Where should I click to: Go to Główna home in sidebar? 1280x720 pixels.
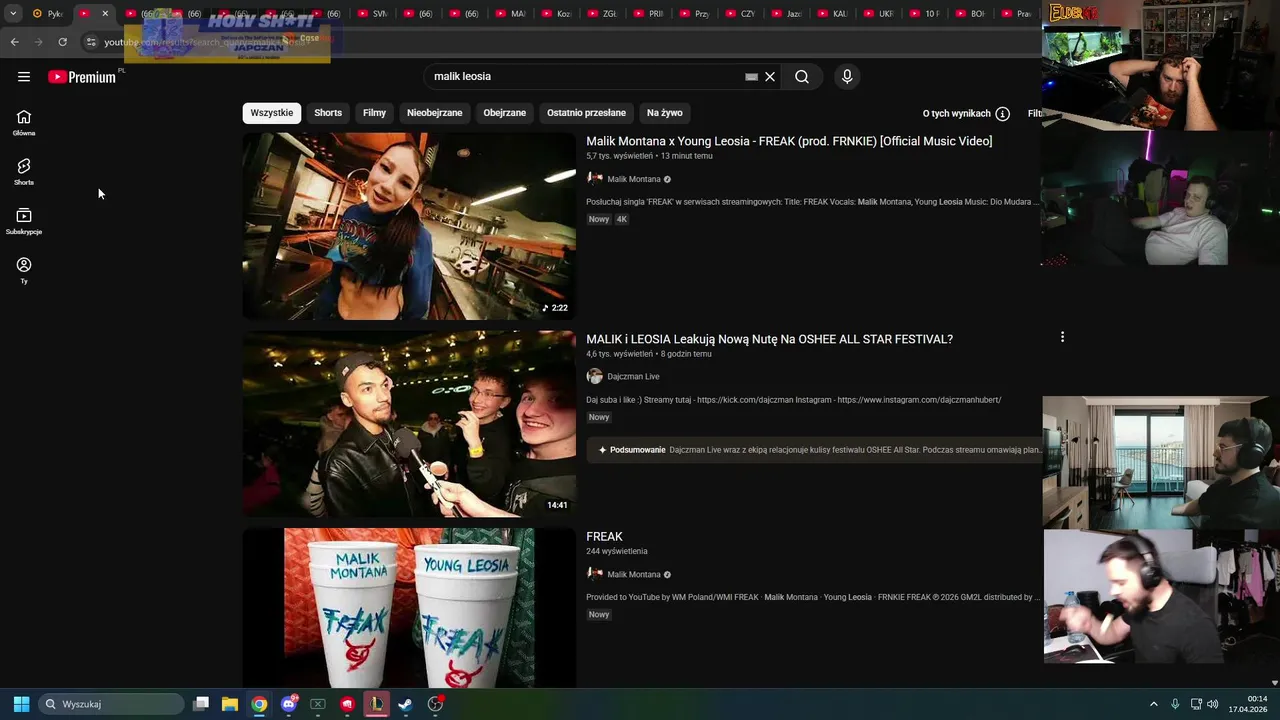[x=24, y=123]
